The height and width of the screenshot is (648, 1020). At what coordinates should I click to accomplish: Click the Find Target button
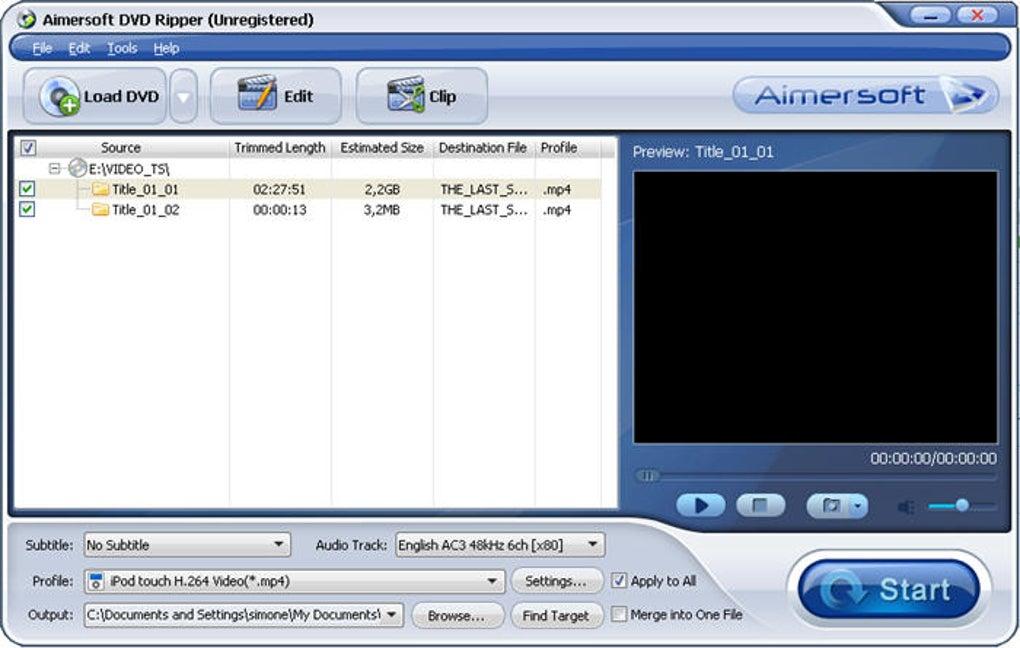pos(556,615)
